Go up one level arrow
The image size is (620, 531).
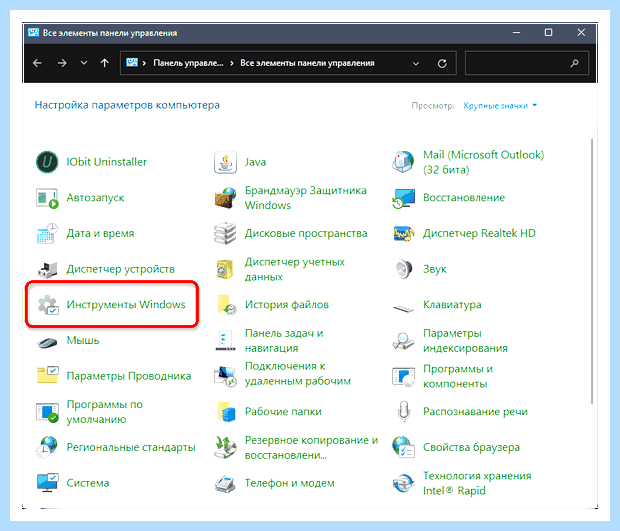[104, 63]
